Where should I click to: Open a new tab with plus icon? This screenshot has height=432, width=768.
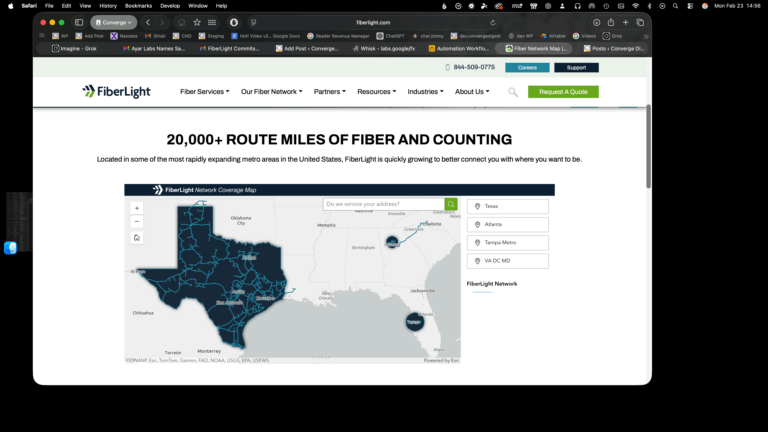(x=625, y=23)
